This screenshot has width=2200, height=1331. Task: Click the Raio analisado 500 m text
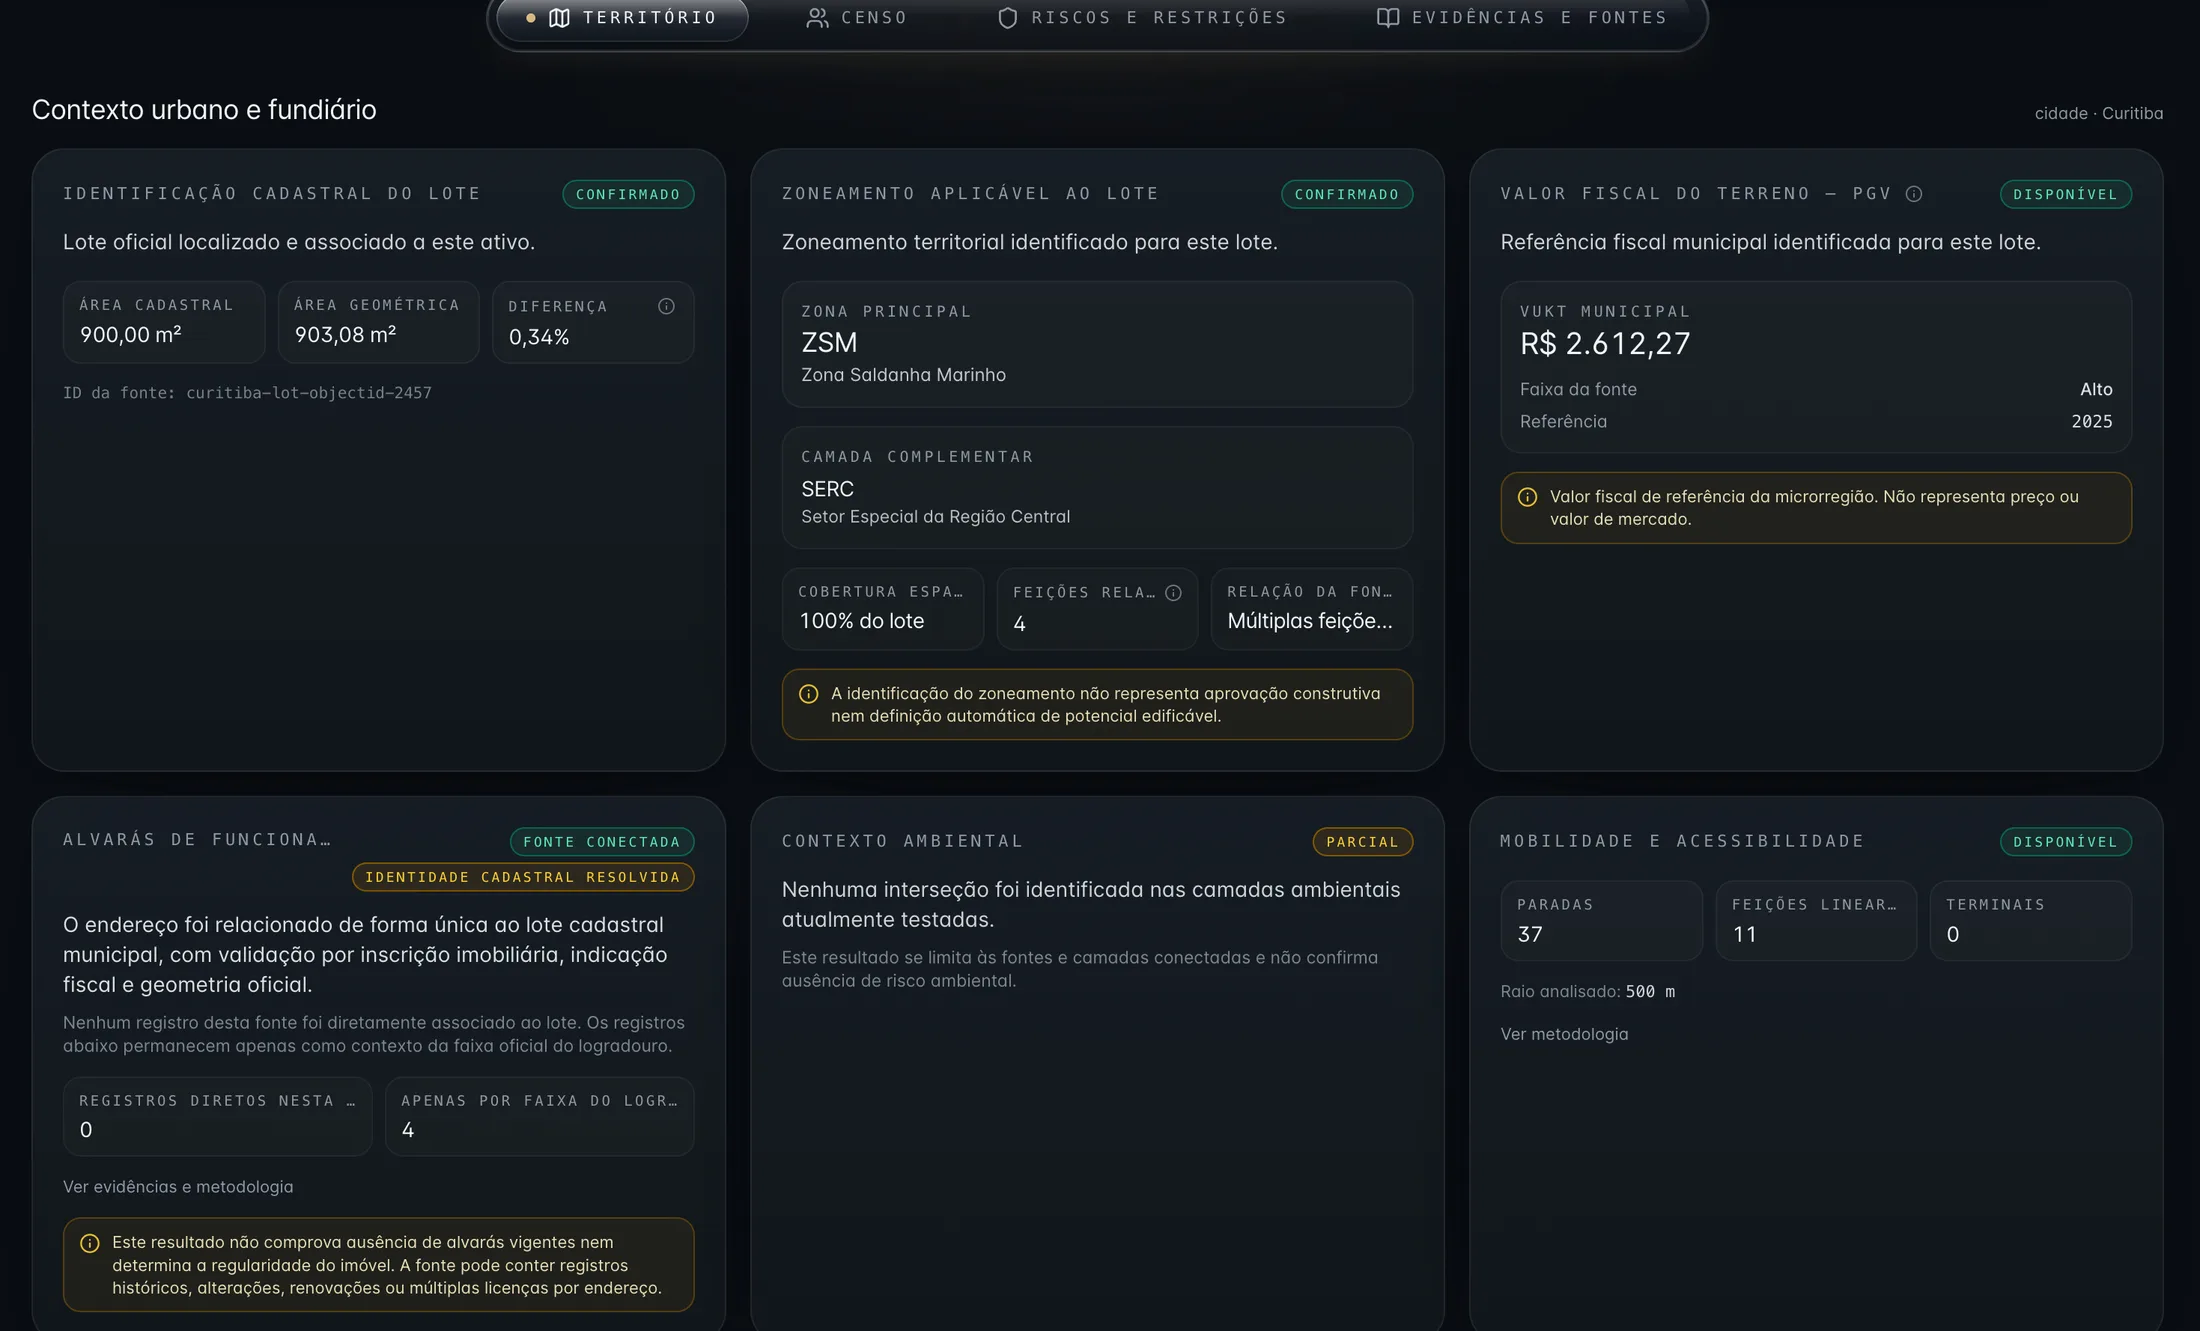click(x=1587, y=992)
